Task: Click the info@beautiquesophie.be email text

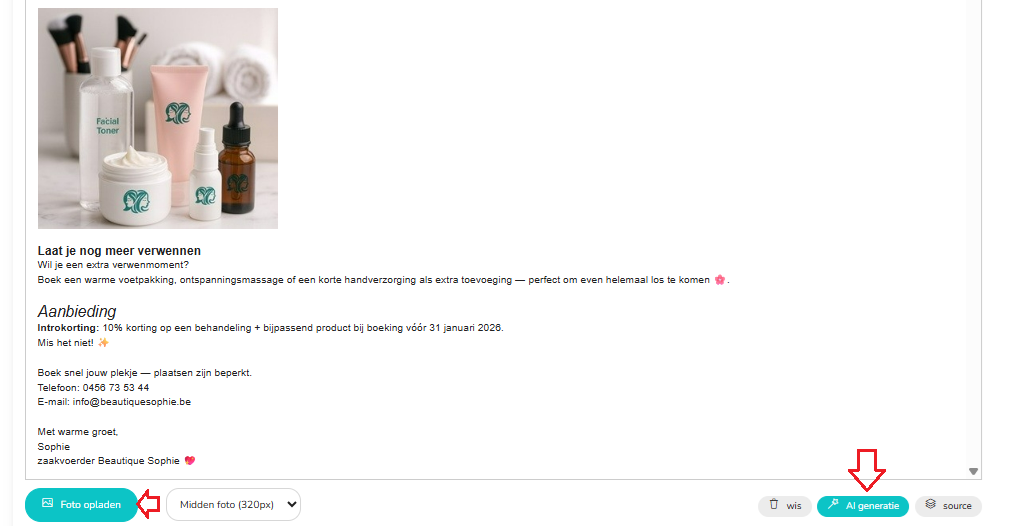Action: [132, 402]
